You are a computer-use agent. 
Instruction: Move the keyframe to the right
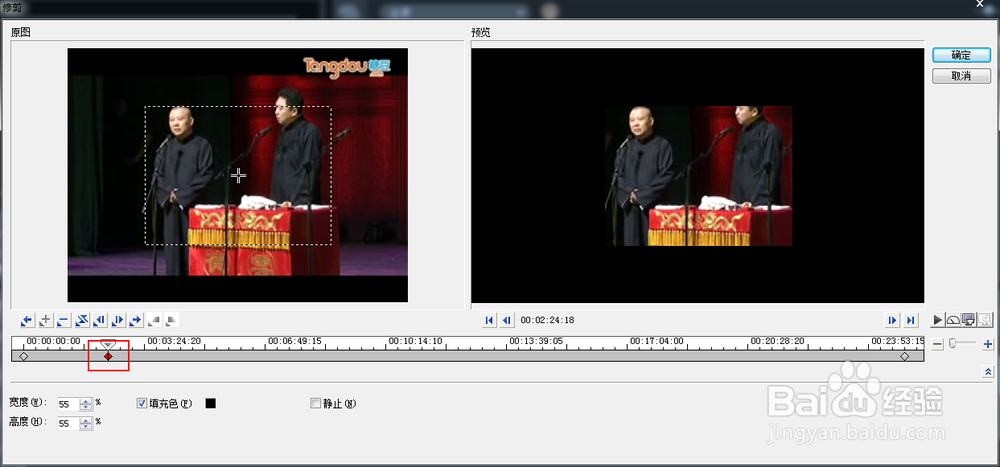[x=118, y=320]
